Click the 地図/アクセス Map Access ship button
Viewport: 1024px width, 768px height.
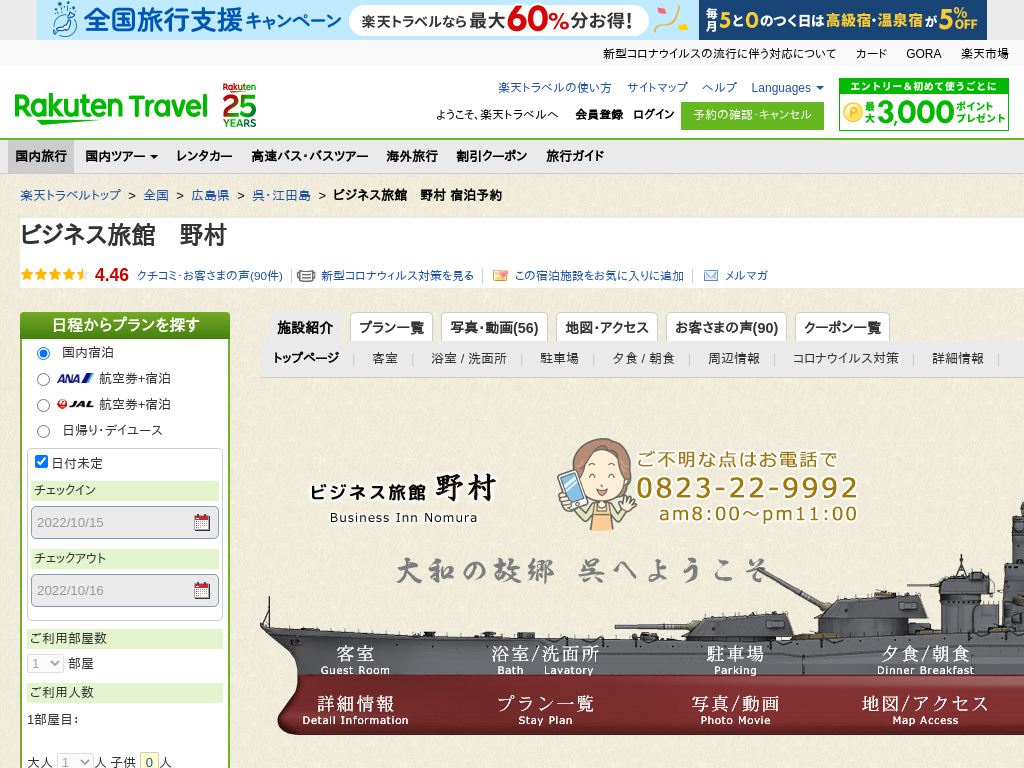pos(925,710)
